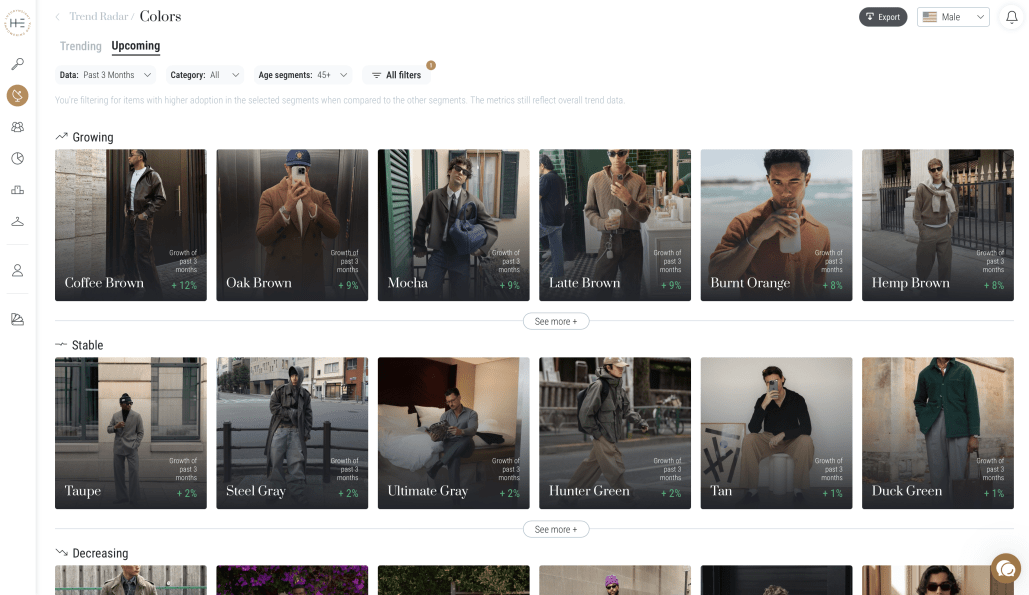Open the Taupe color card
This screenshot has width=1029, height=595.
tap(131, 433)
